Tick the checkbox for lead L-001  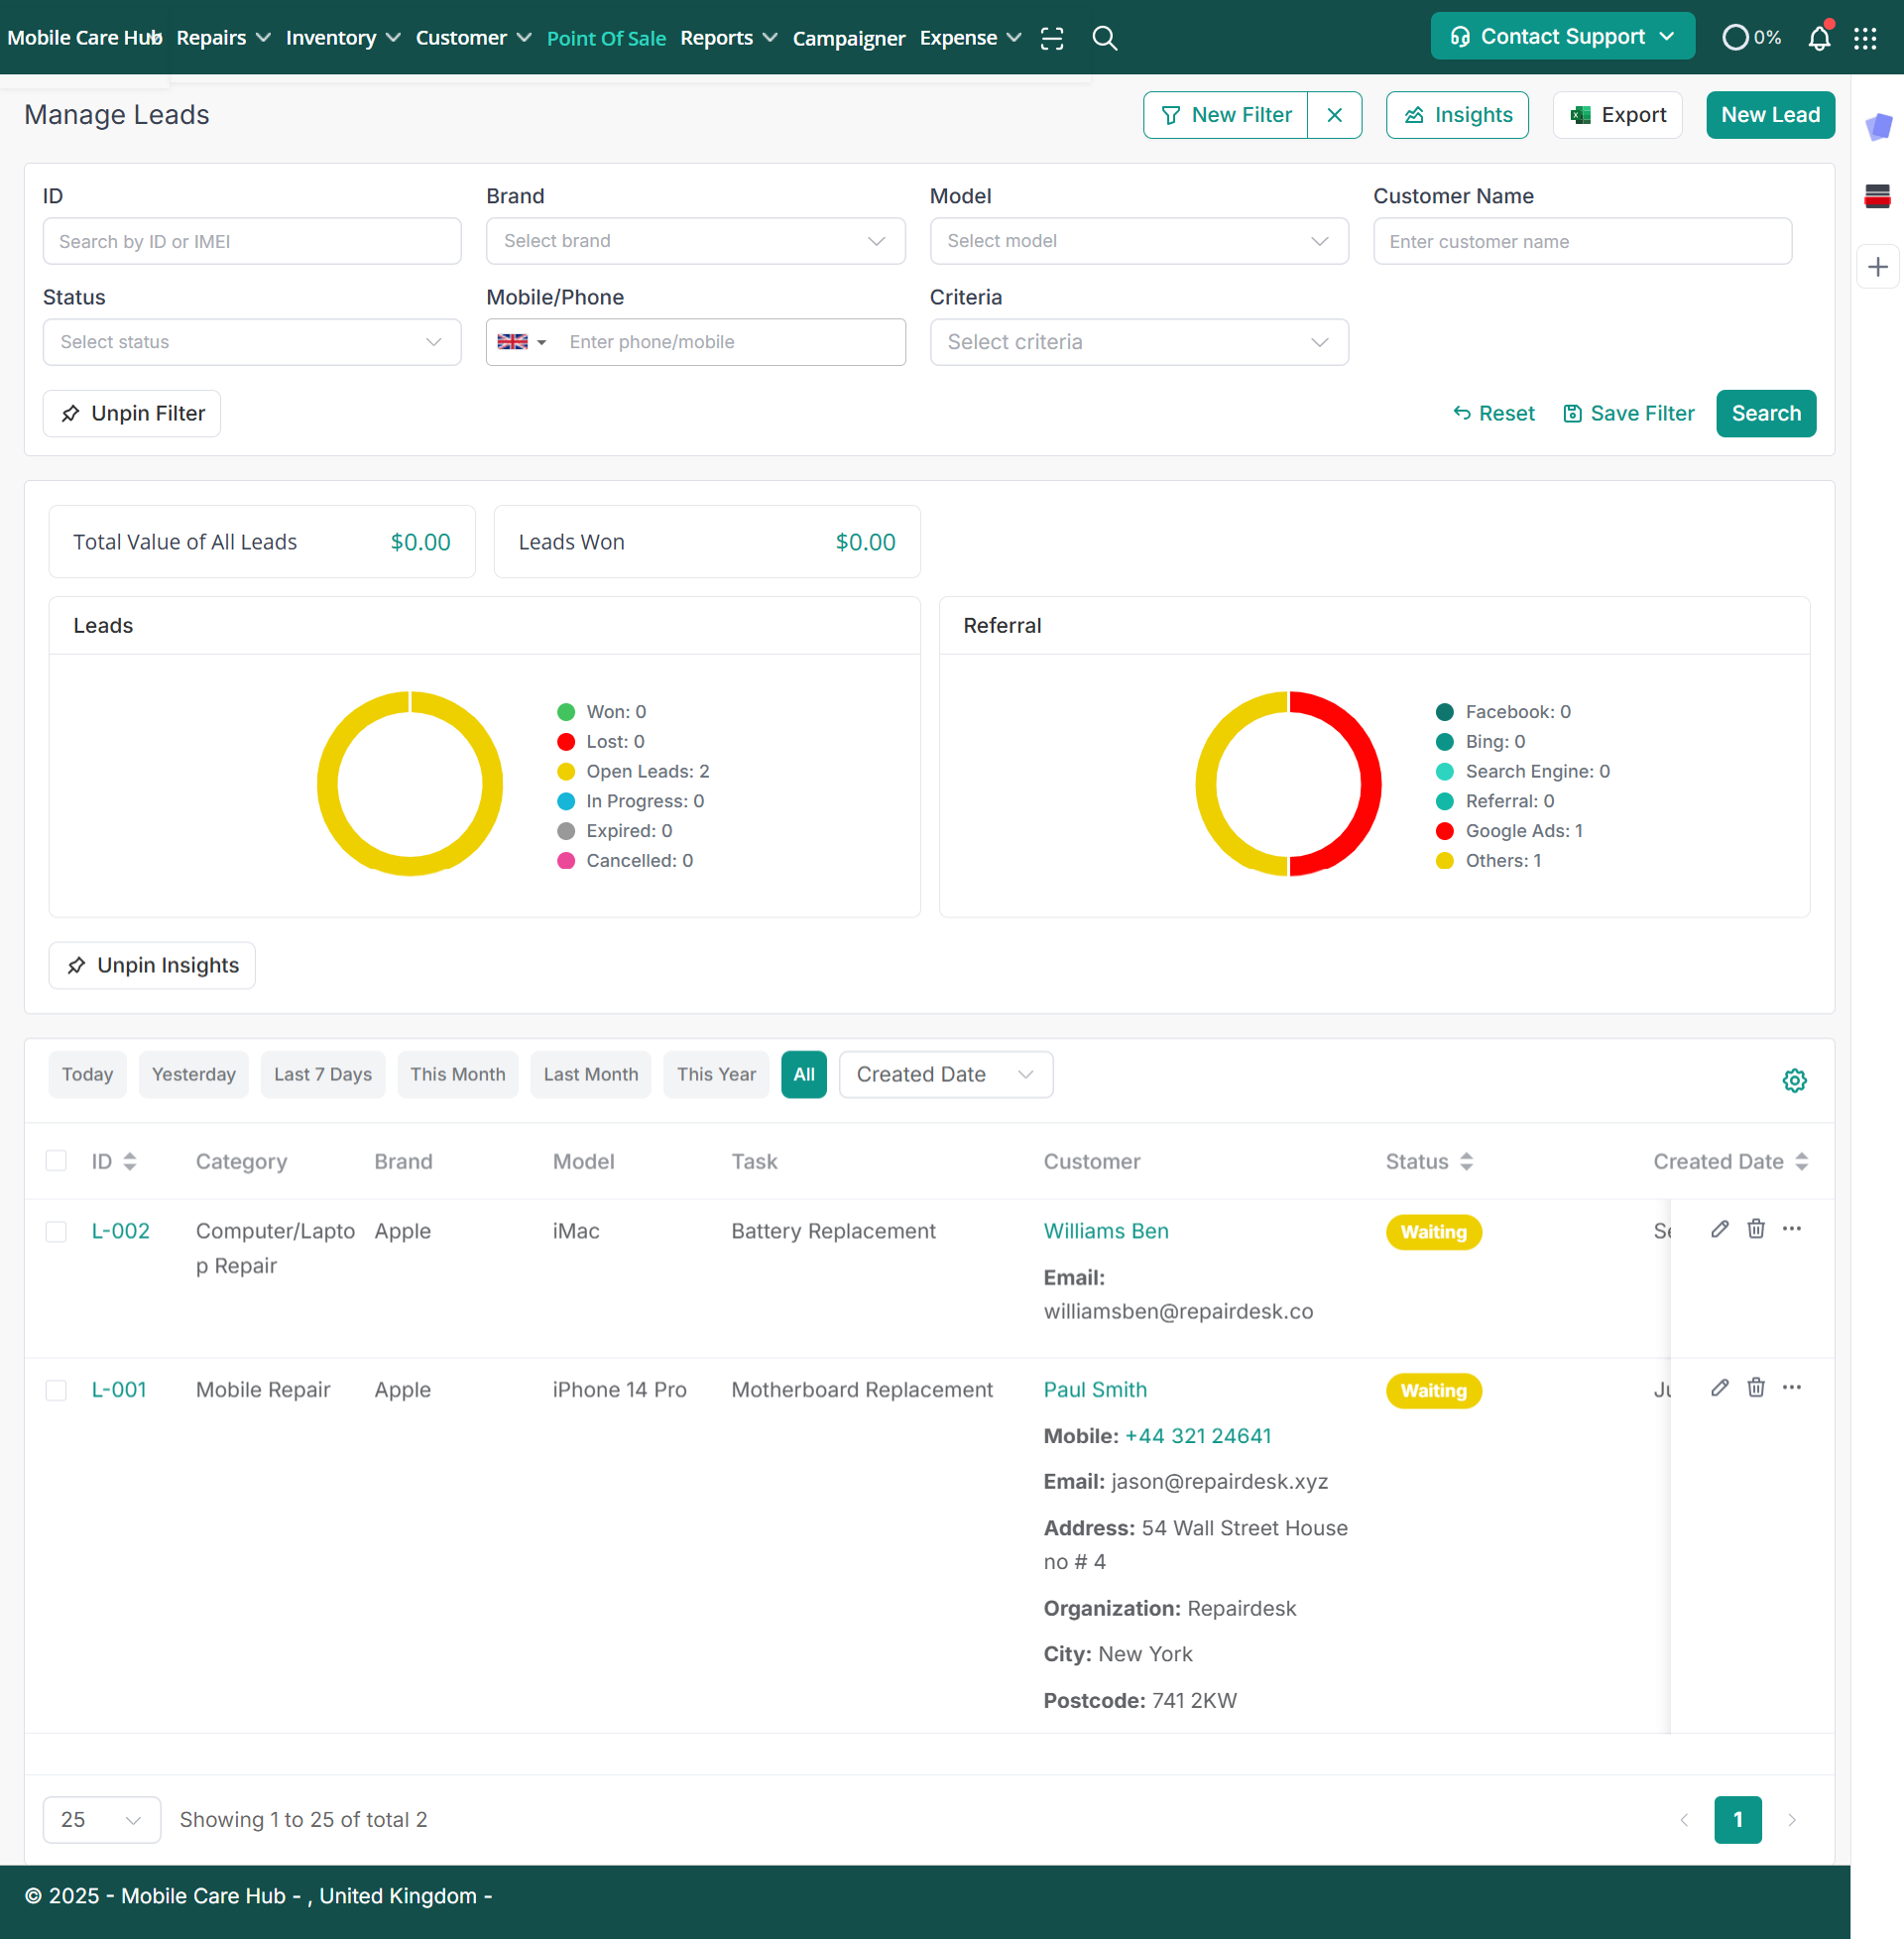[56, 1390]
